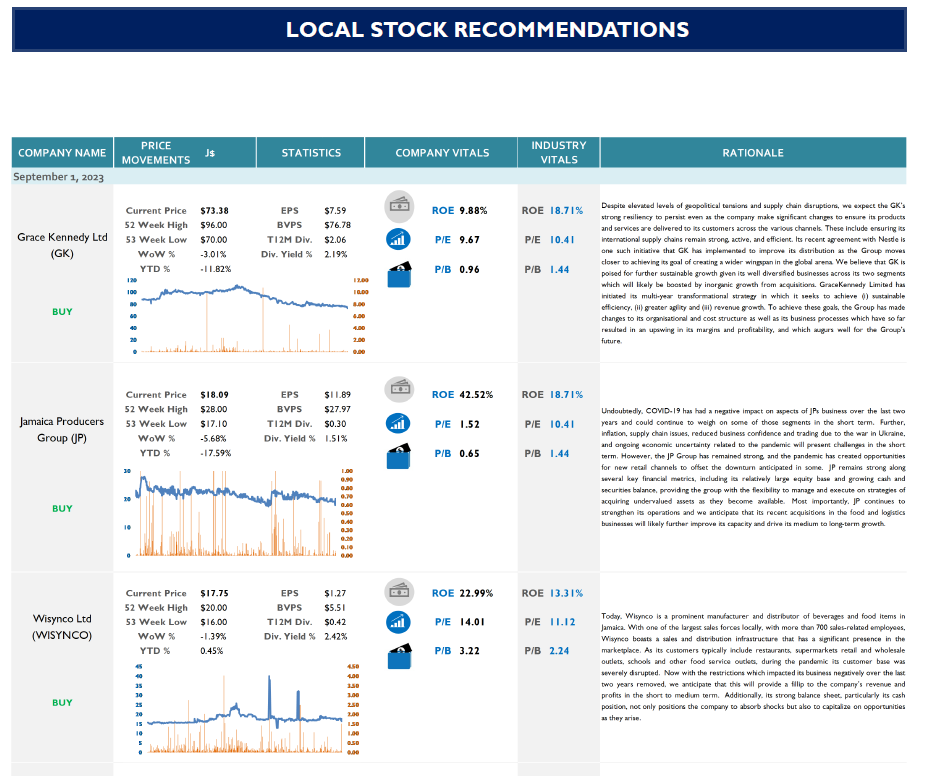Select the YTD % value '-11.82%'

(x=215, y=269)
